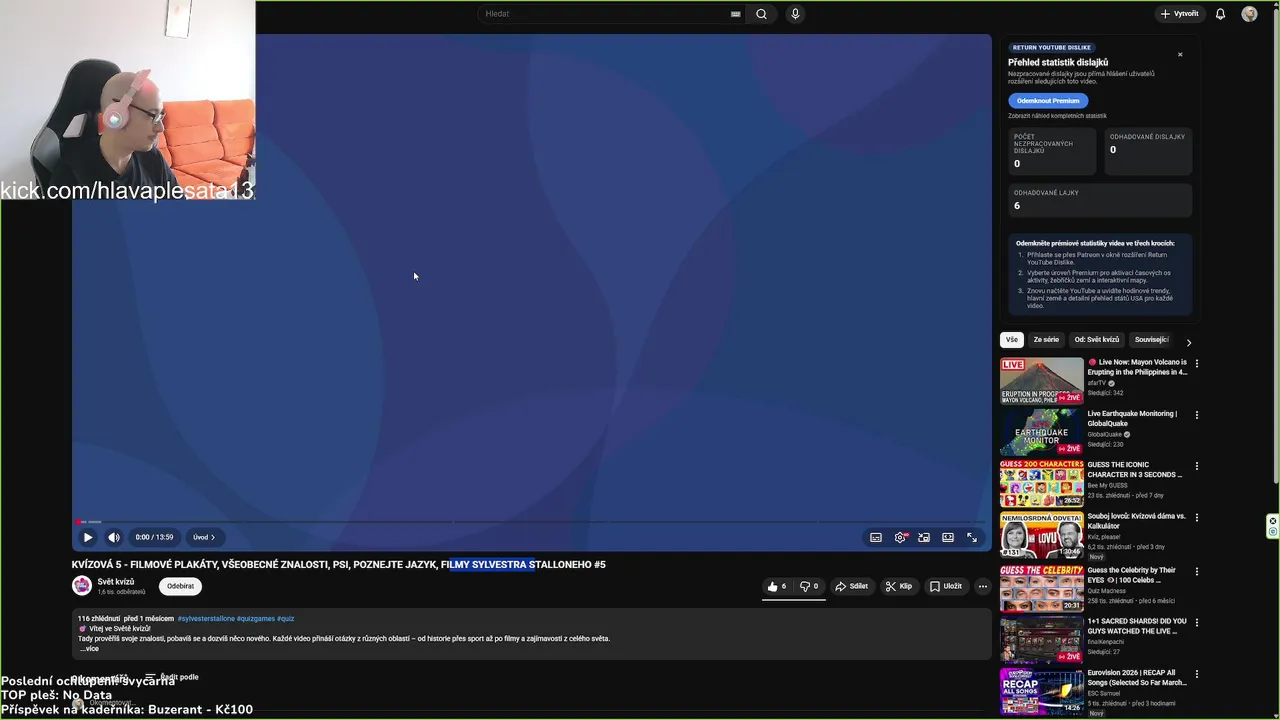This screenshot has height=720, width=1280.
Task: Click lower extension icon at right edge
Action: click(1273, 532)
